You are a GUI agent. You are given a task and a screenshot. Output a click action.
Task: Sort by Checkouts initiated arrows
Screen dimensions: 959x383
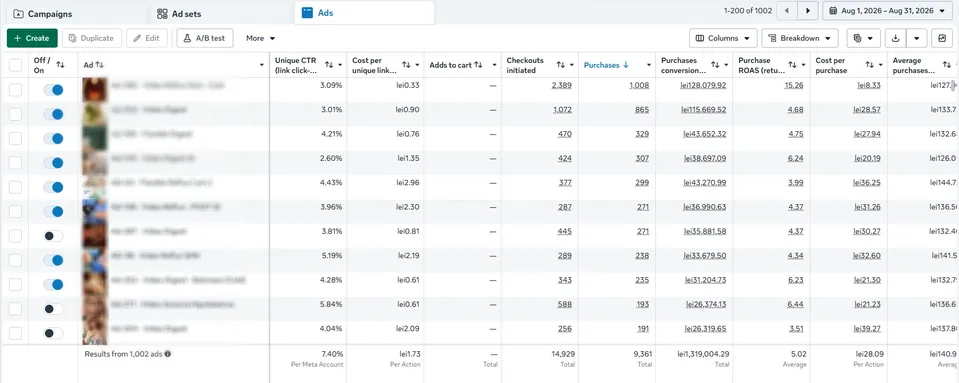(560, 65)
